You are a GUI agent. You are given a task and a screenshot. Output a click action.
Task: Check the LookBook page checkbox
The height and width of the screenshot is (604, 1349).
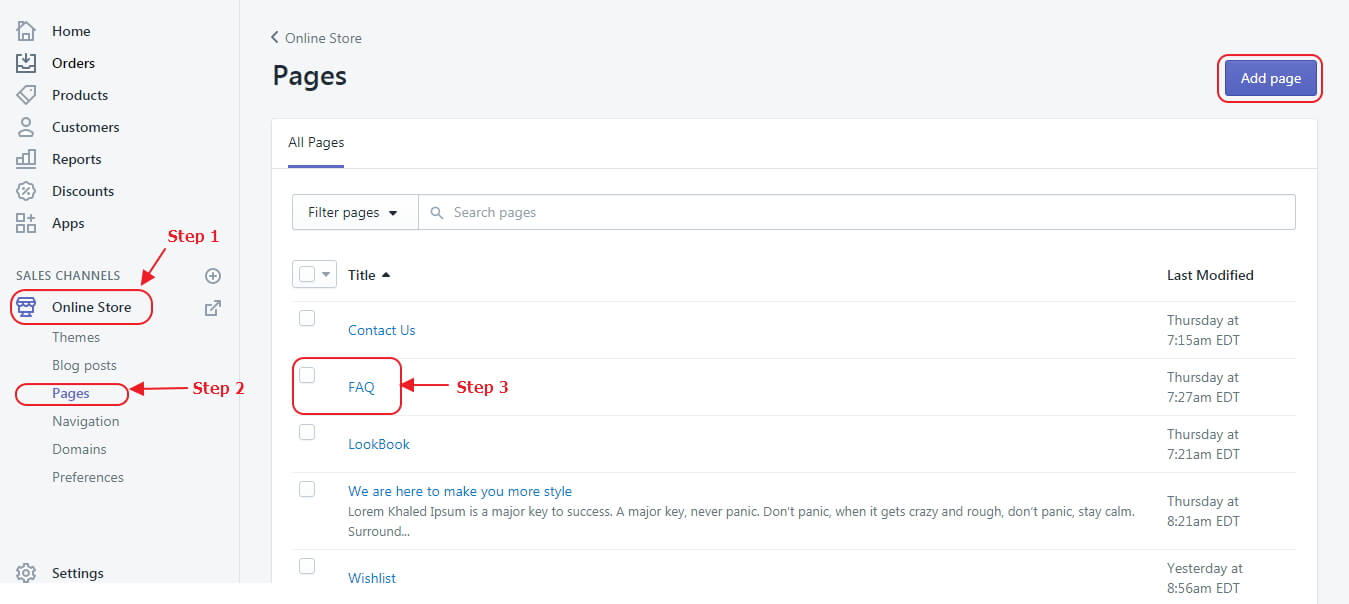coord(307,432)
